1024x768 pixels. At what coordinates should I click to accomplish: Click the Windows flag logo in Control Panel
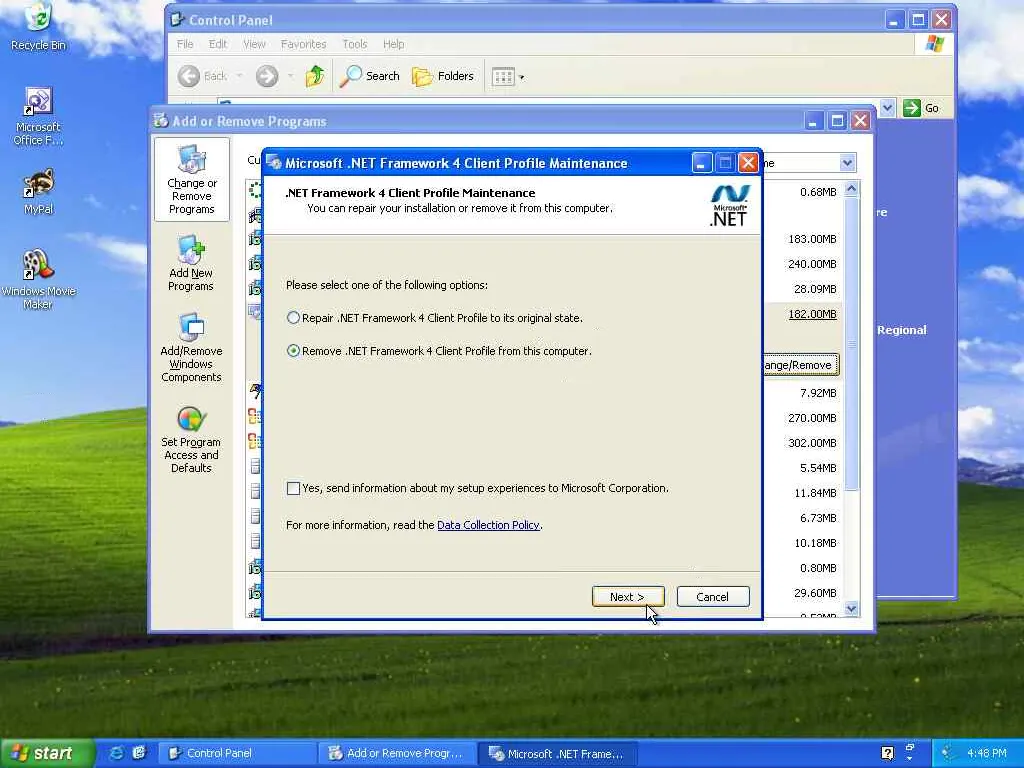click(935, 44)
